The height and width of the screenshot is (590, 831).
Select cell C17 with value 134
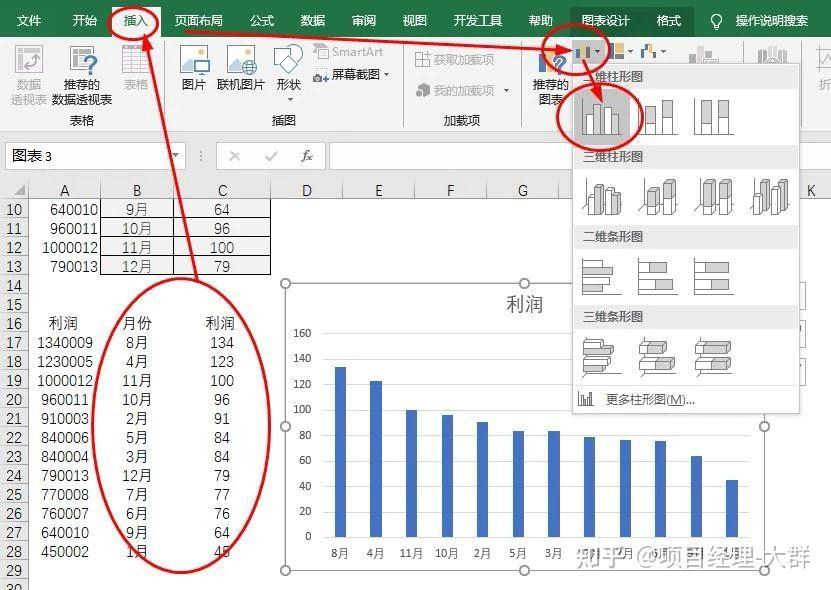tap(222, 342)
